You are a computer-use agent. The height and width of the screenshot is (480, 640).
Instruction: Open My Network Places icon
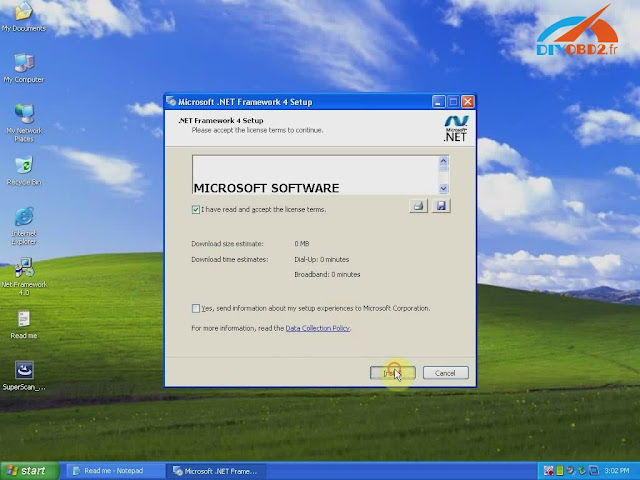point(24,123)
